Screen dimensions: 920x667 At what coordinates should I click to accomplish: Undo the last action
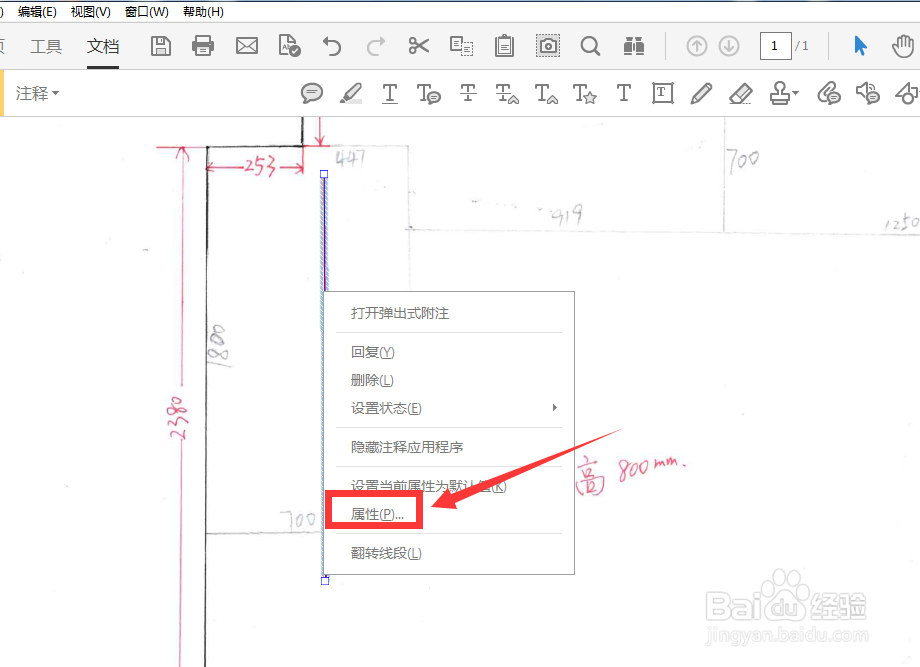332,46
